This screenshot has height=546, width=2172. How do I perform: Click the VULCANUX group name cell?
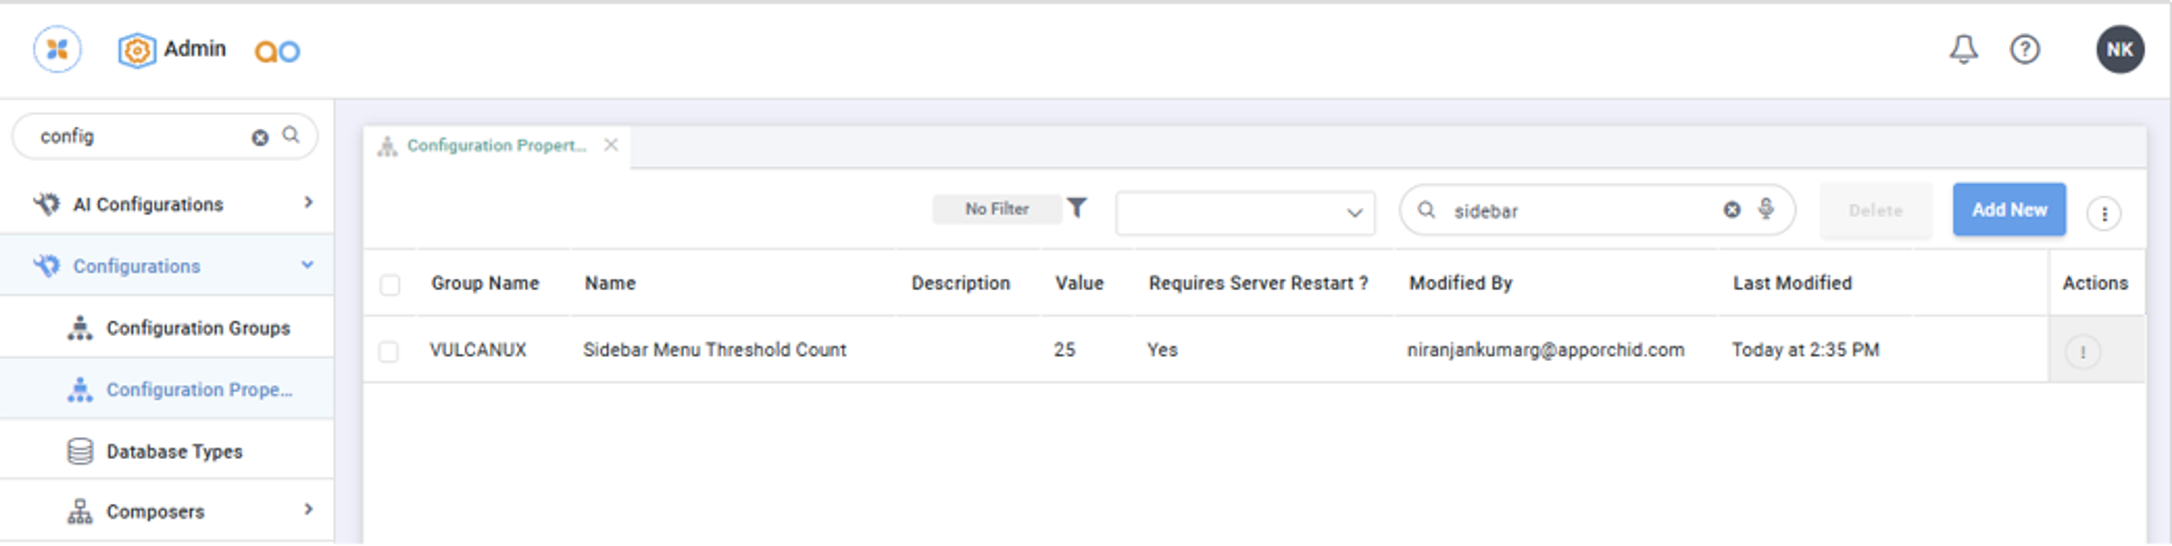click(x=478, y=350)
